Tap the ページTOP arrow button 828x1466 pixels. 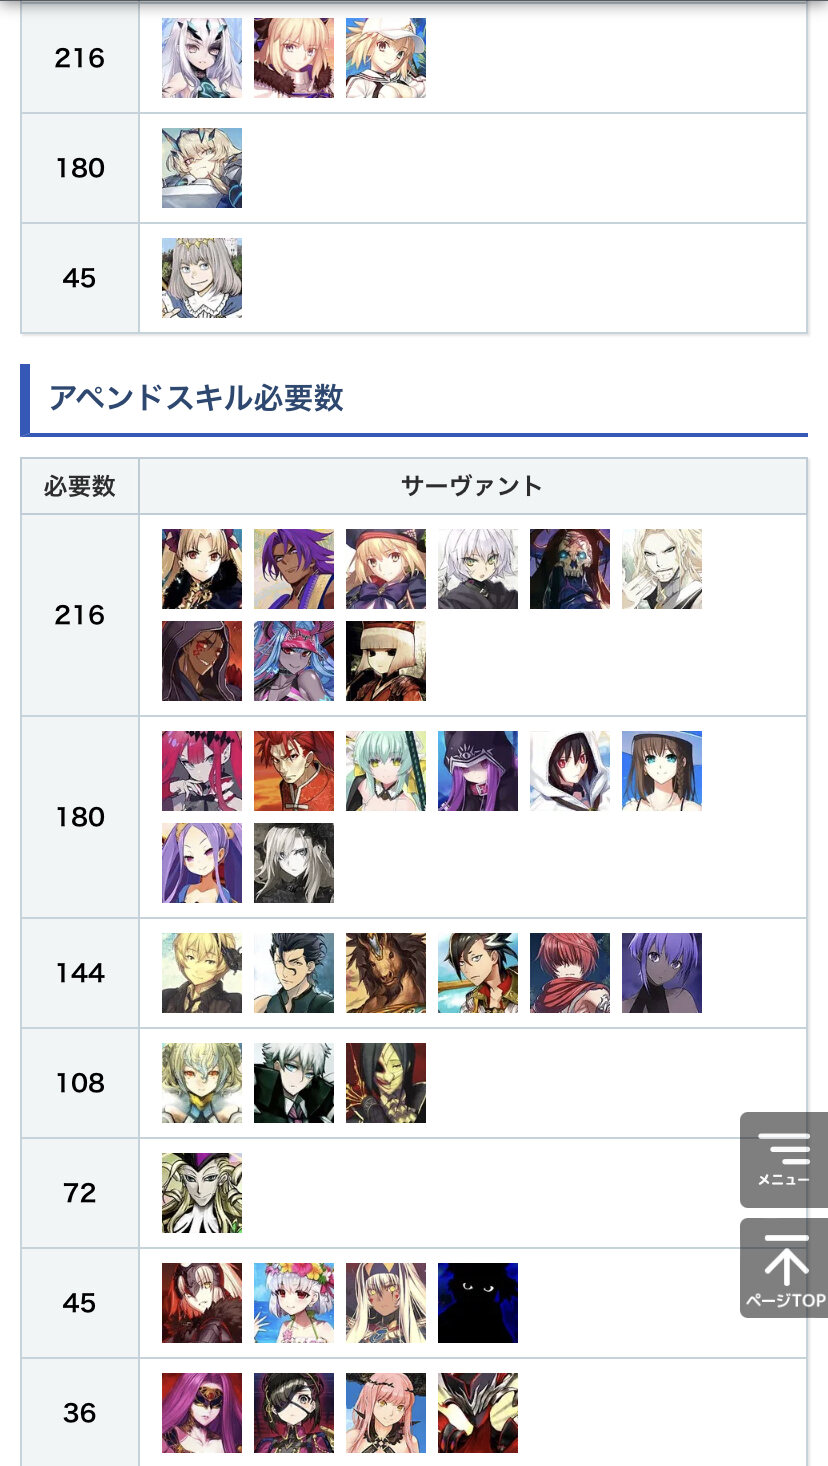tap(784, 1268)
